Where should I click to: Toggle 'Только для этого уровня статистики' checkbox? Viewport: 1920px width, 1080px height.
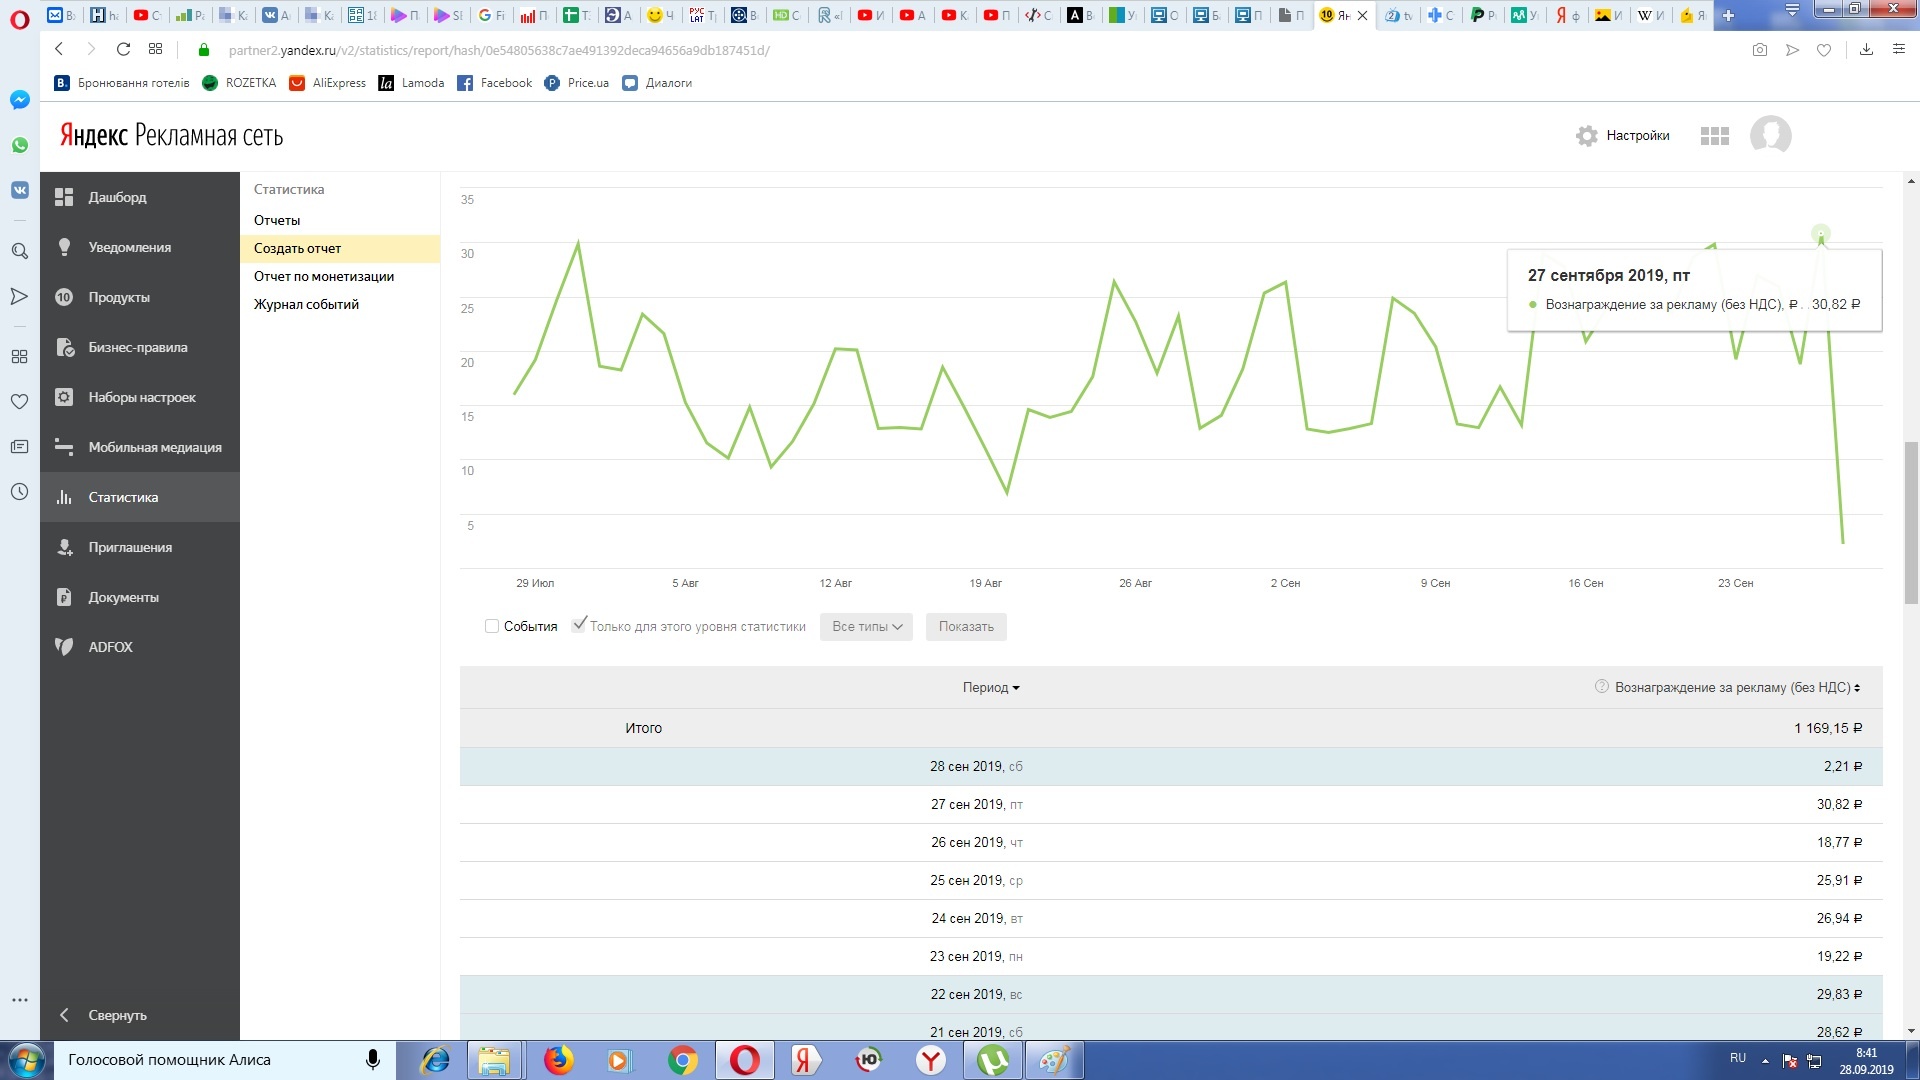click(578, 625)
